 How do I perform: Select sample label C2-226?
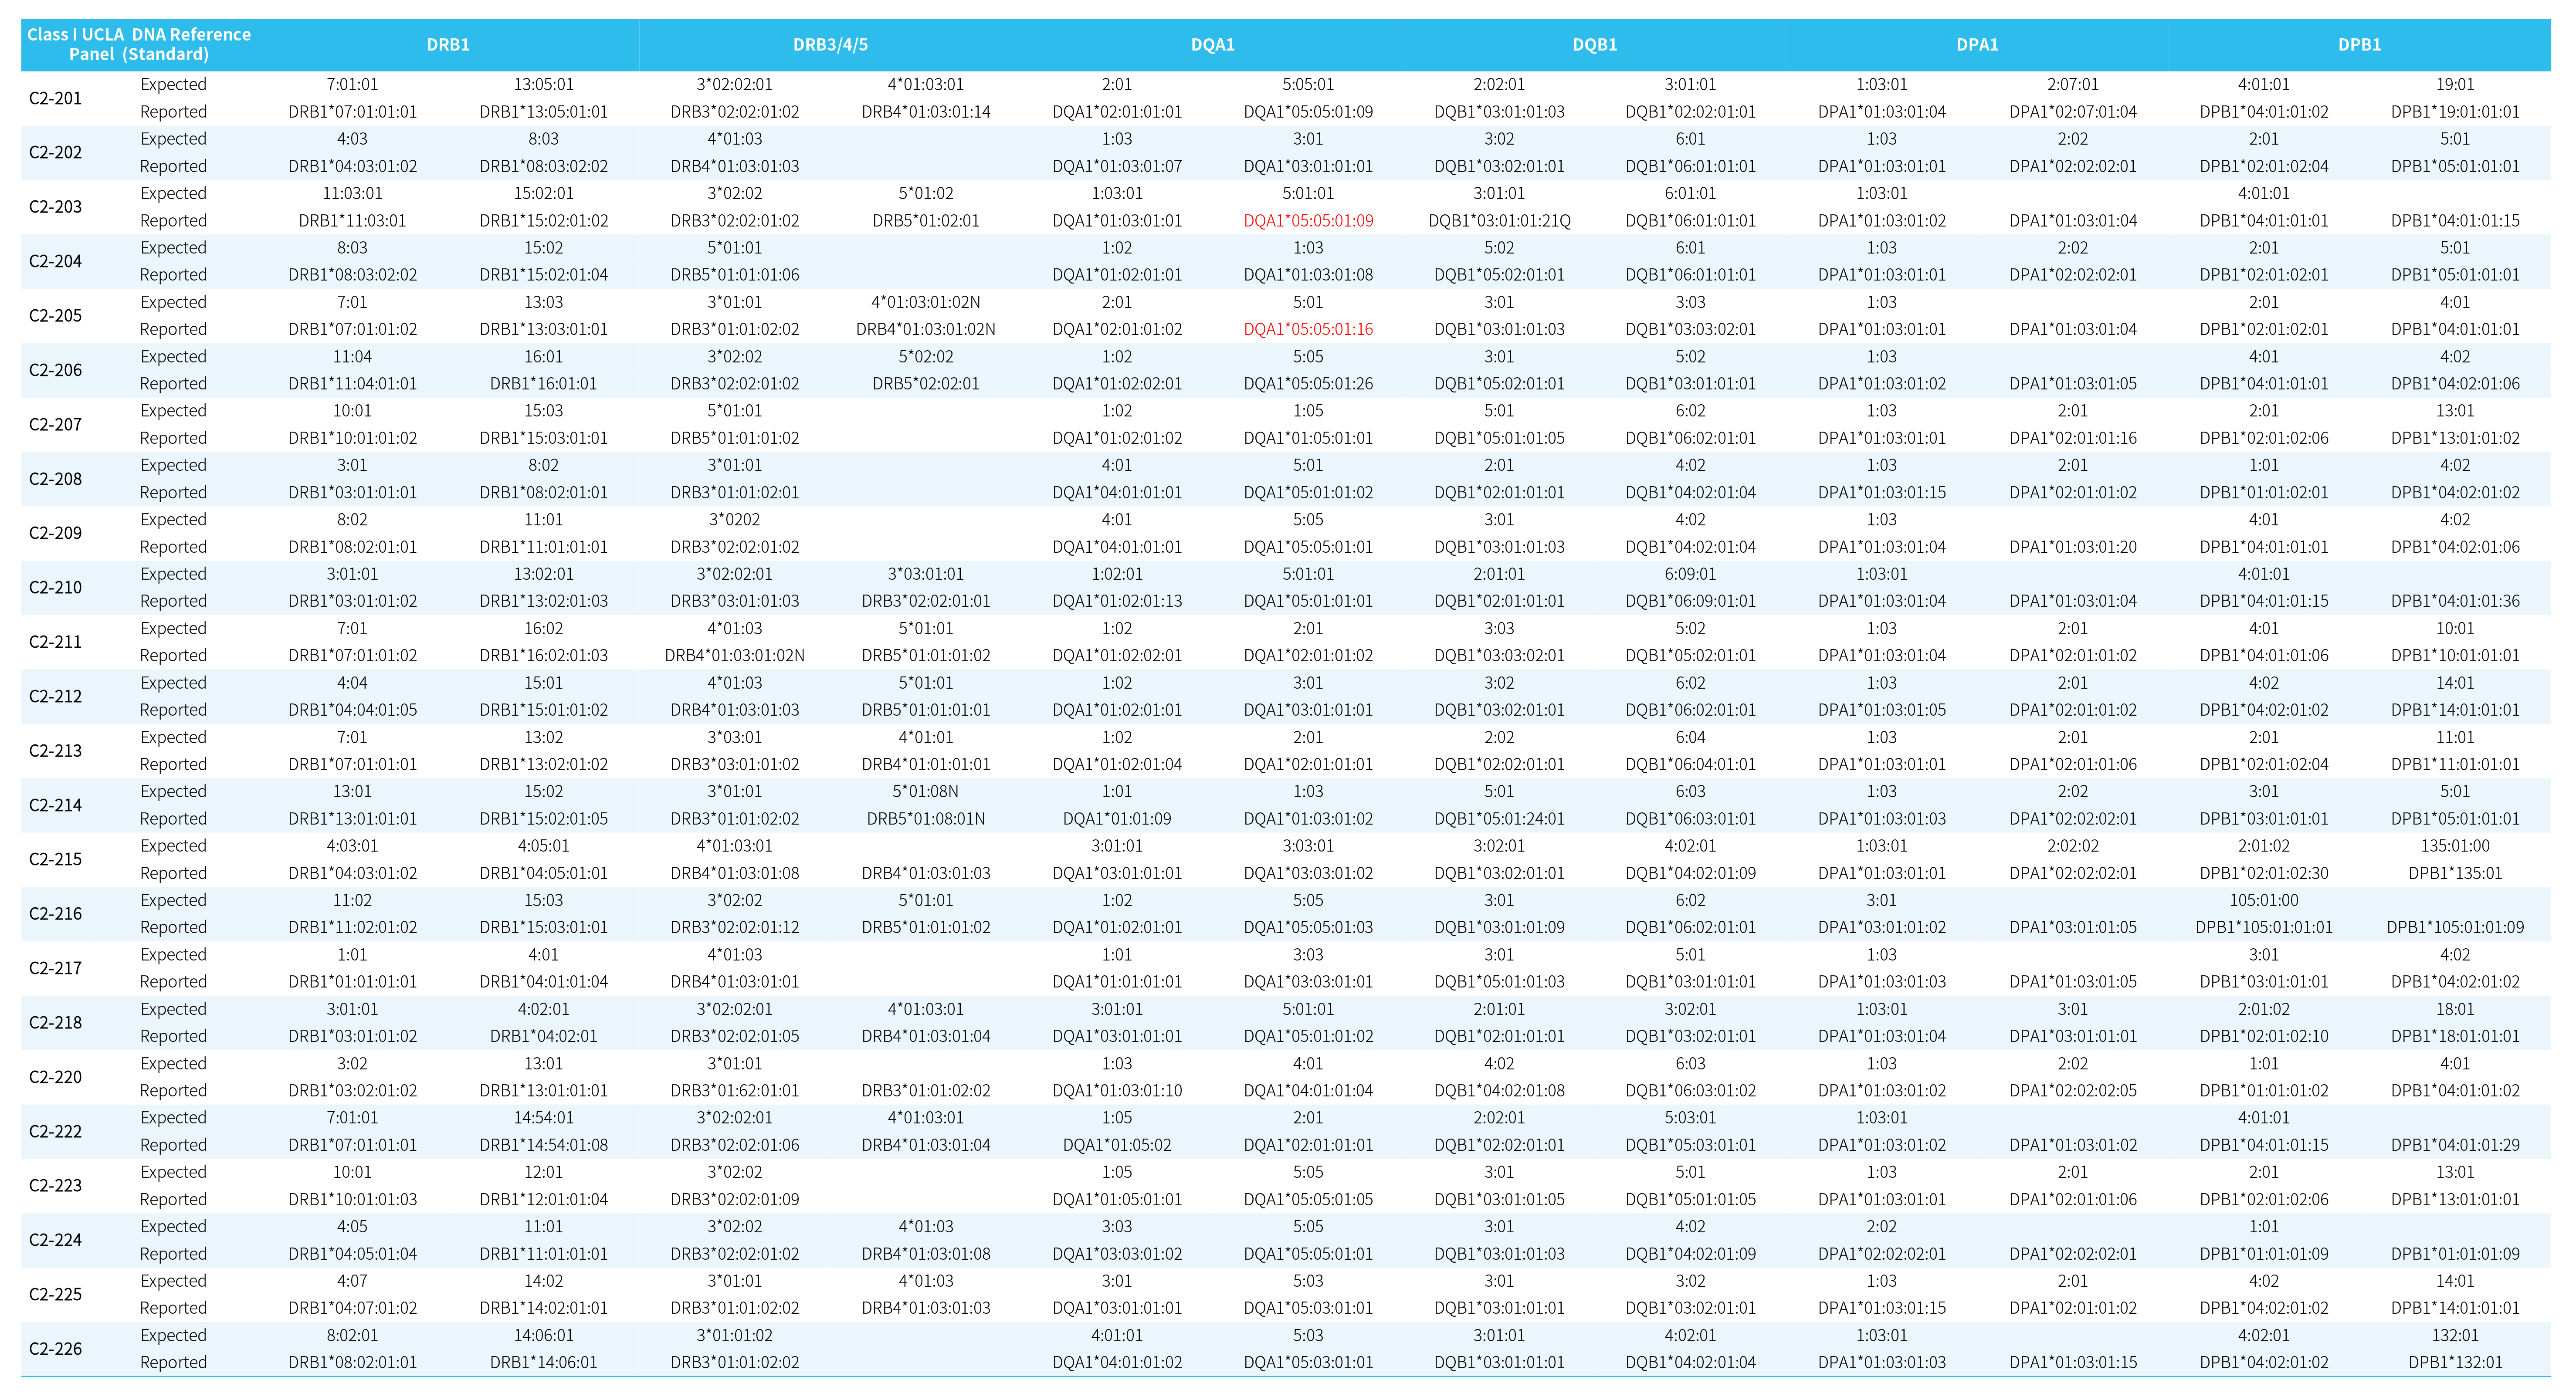pos(55,1349)
